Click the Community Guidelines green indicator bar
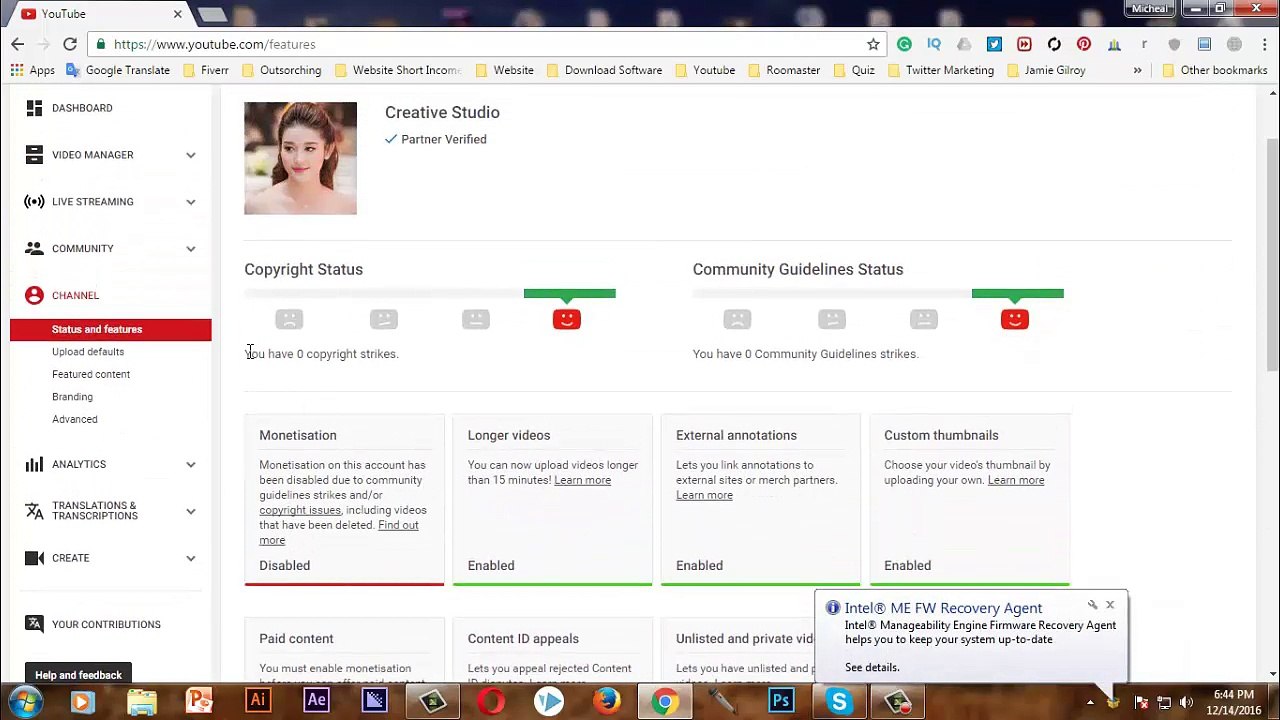Image resolution: width=1280 pixels, height=720 pixels. click(x=1018, y=294)
